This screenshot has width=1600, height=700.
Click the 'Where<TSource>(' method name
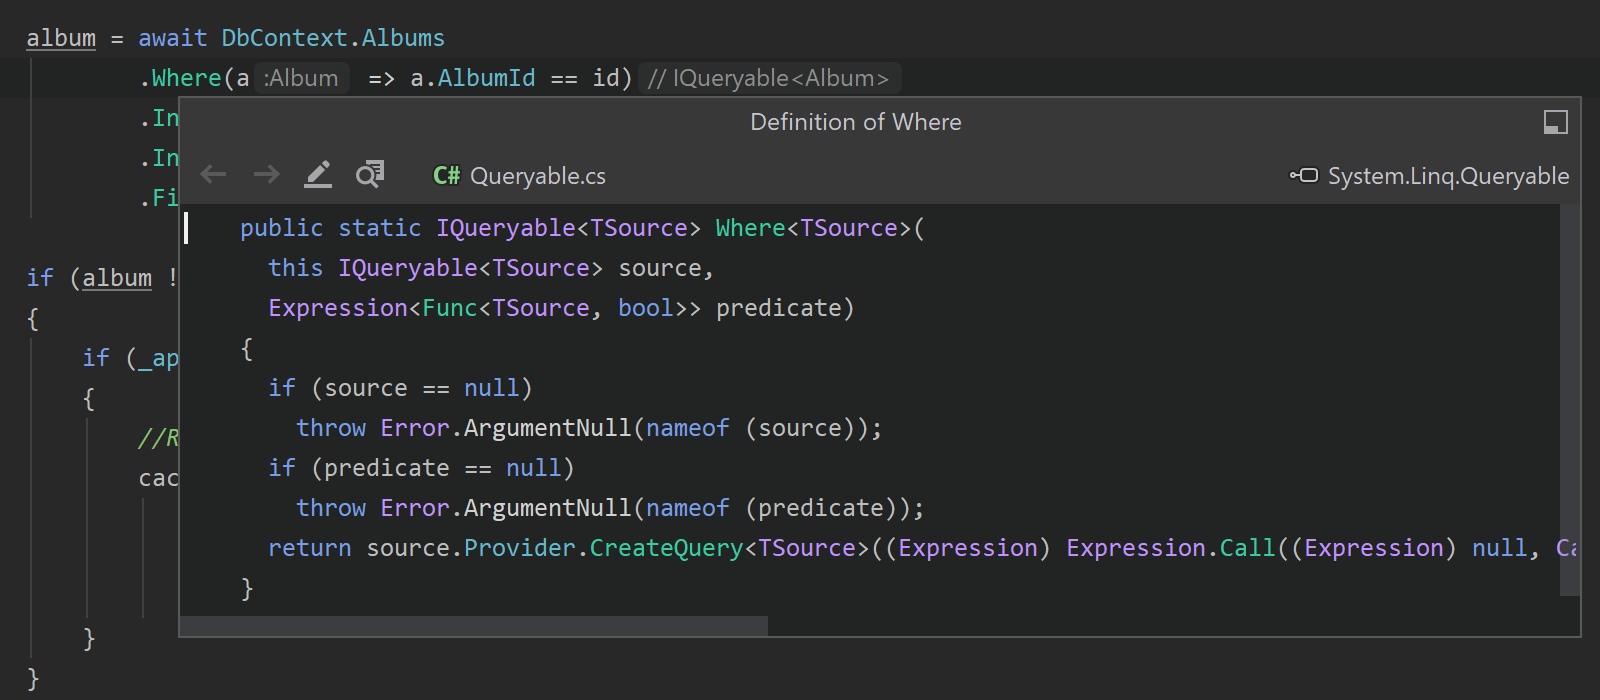(820, 228)
